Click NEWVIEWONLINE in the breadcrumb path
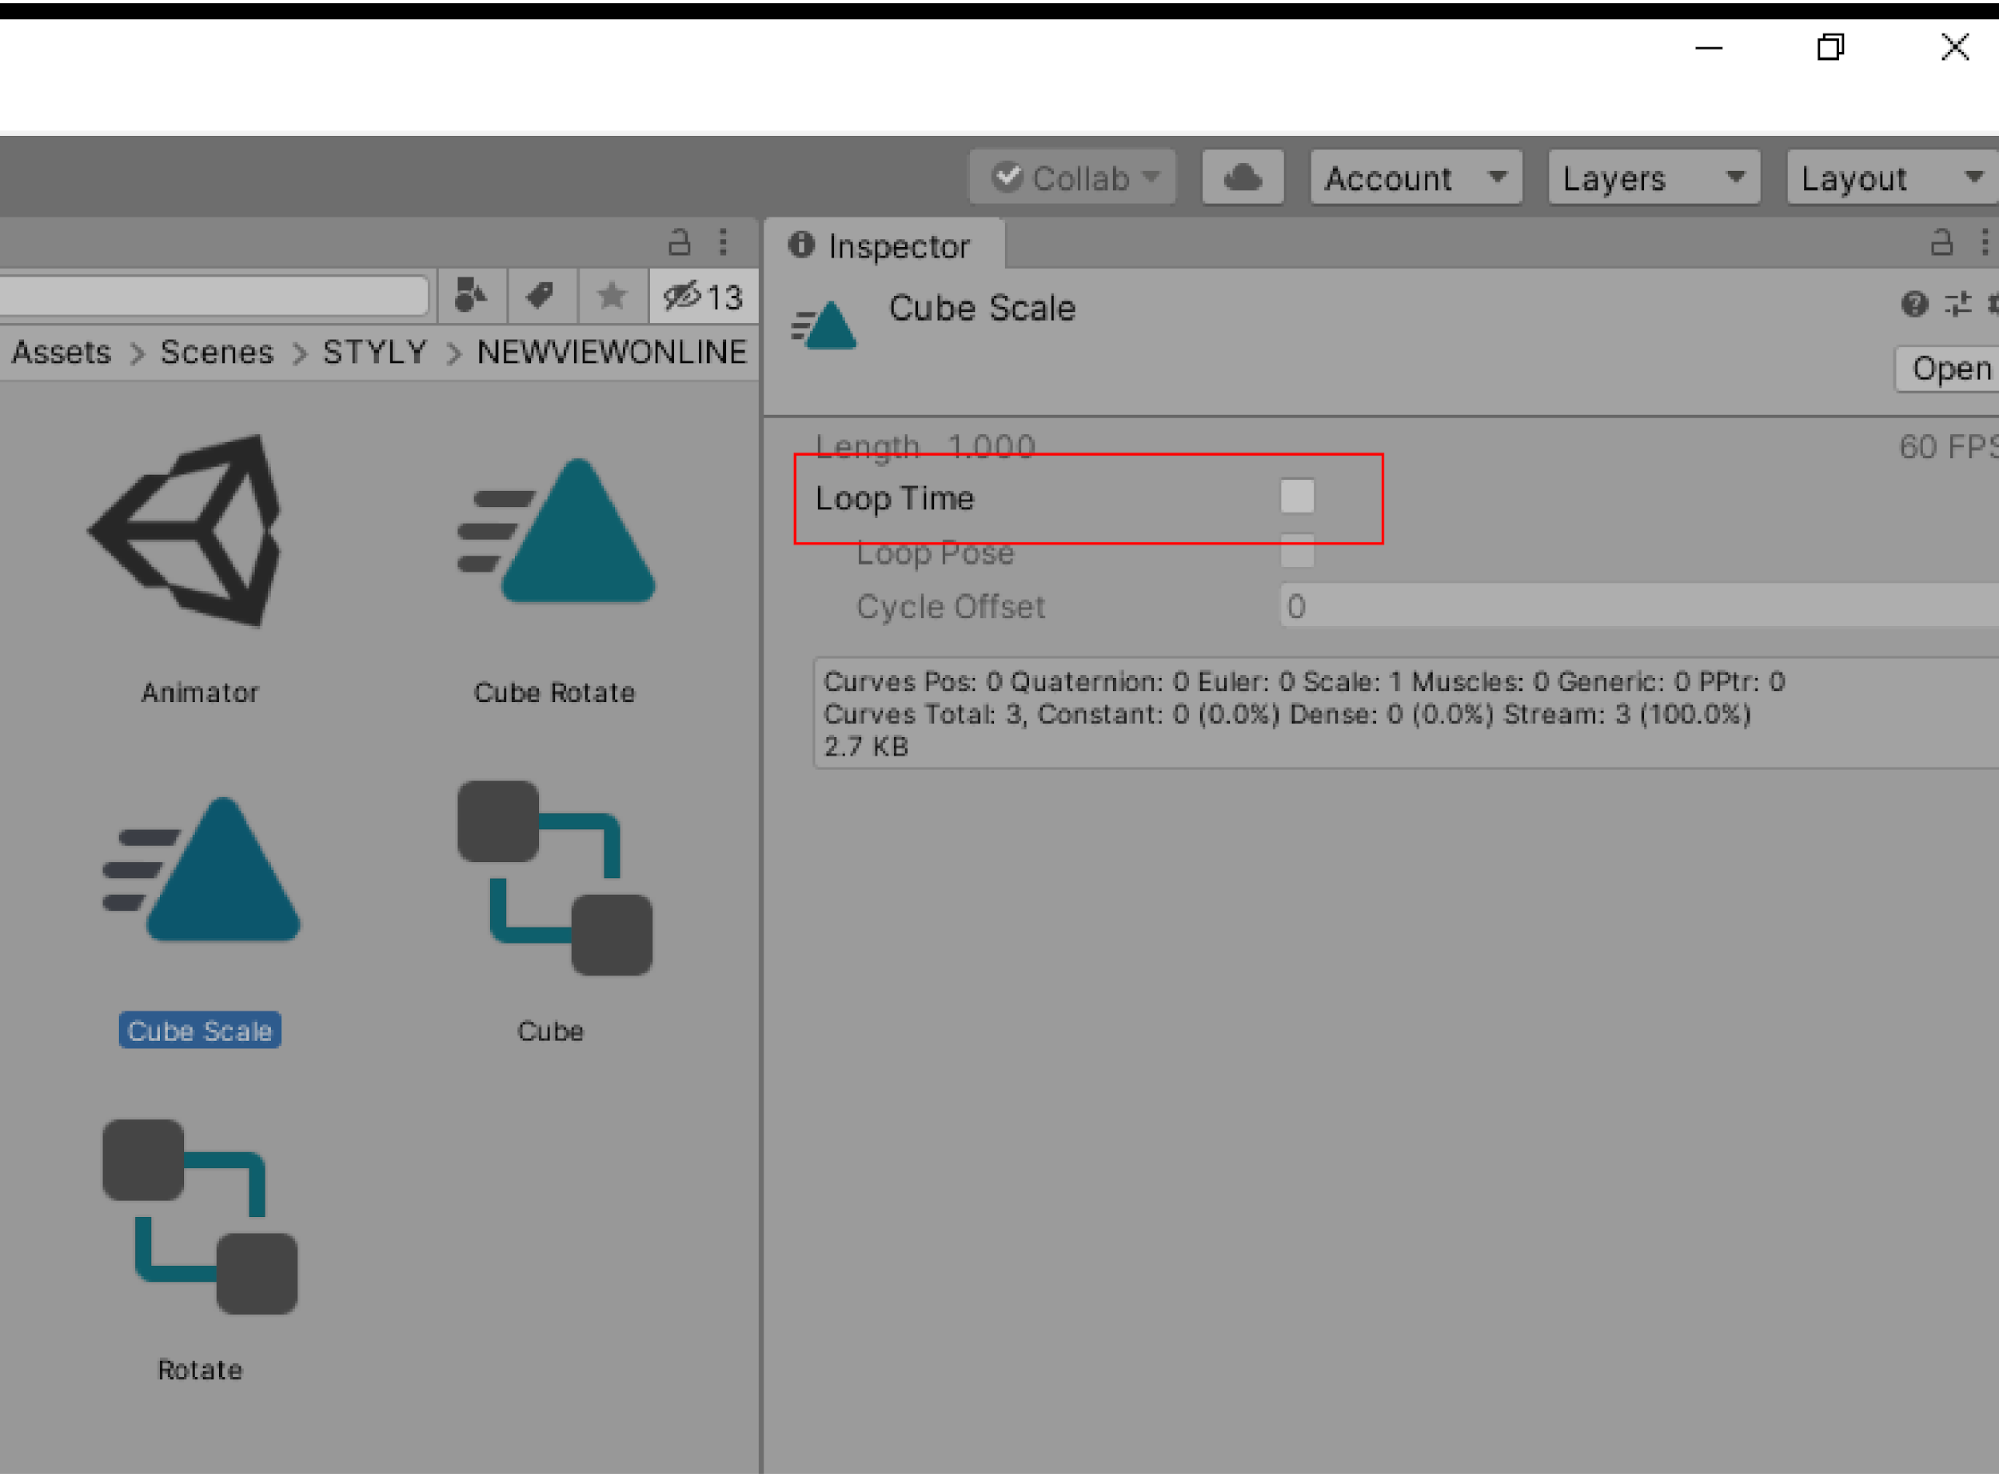1999x1475 pixels. 611,352
